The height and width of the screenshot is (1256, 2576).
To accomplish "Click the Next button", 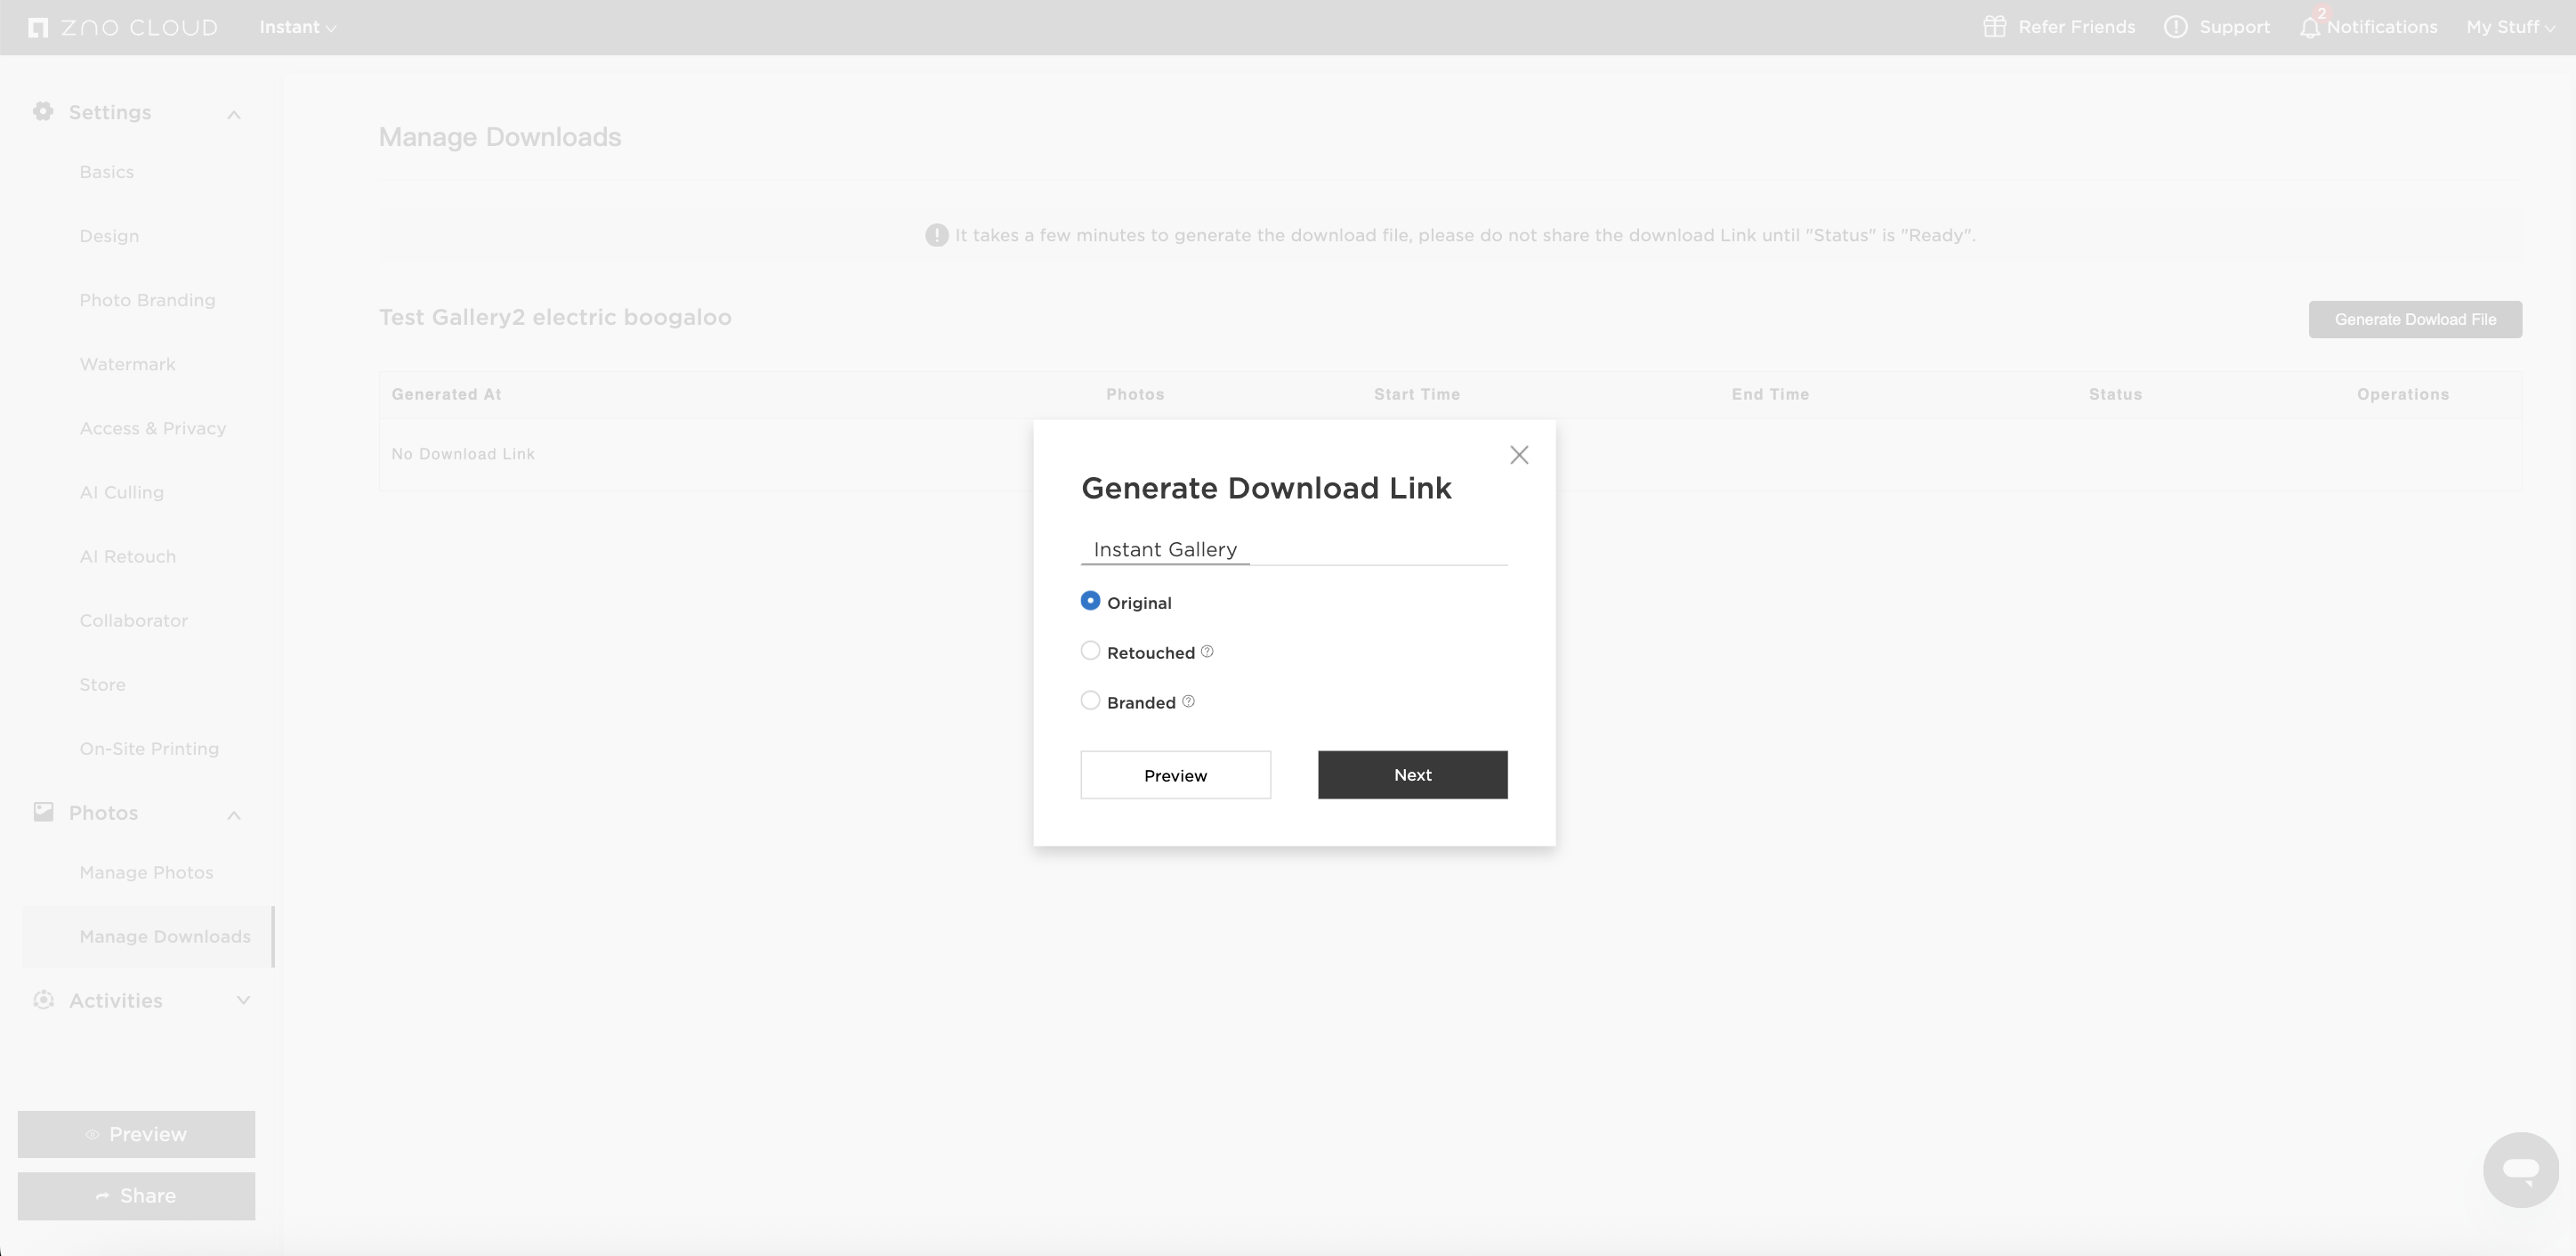I will [1412, 775].
